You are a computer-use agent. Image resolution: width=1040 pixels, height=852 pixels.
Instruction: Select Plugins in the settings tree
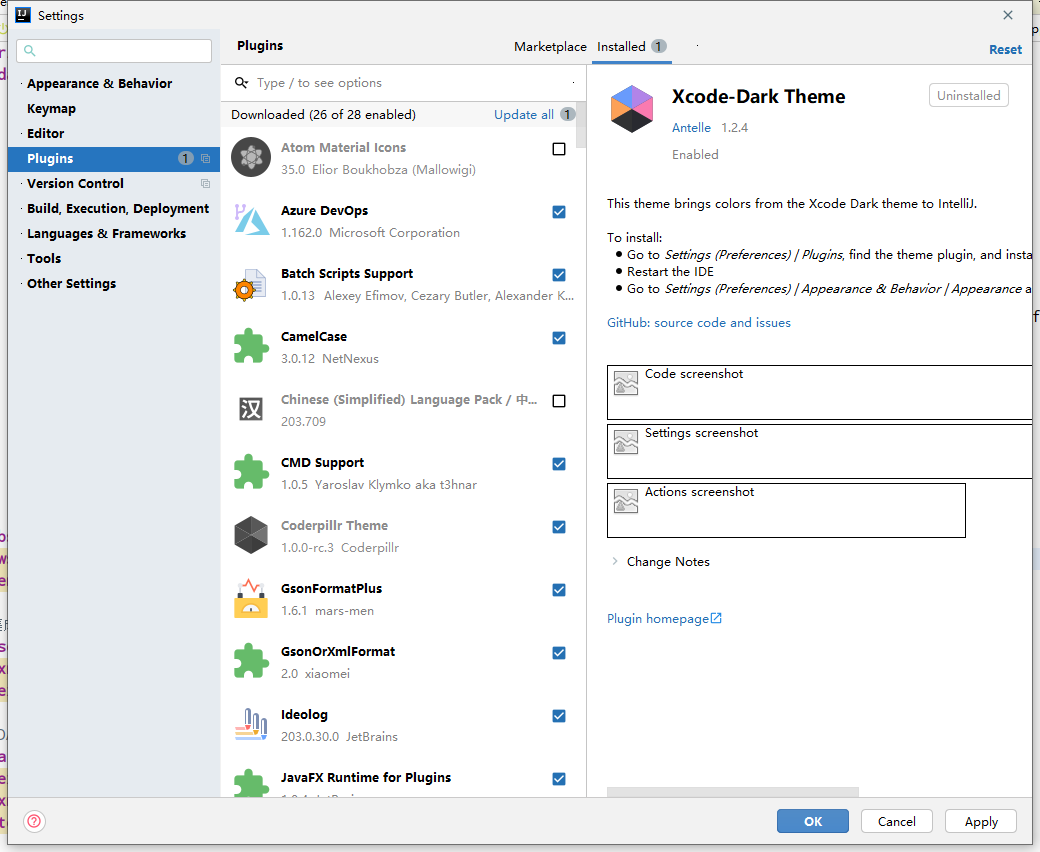114,158
